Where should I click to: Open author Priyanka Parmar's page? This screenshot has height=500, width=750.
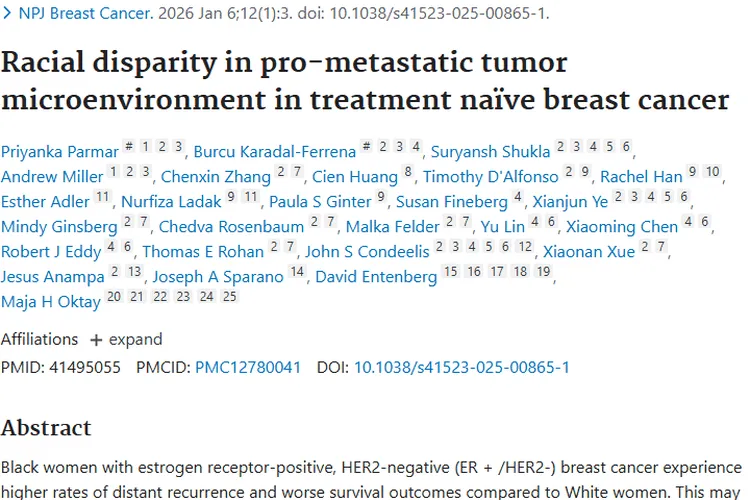(x=58, y=152)
